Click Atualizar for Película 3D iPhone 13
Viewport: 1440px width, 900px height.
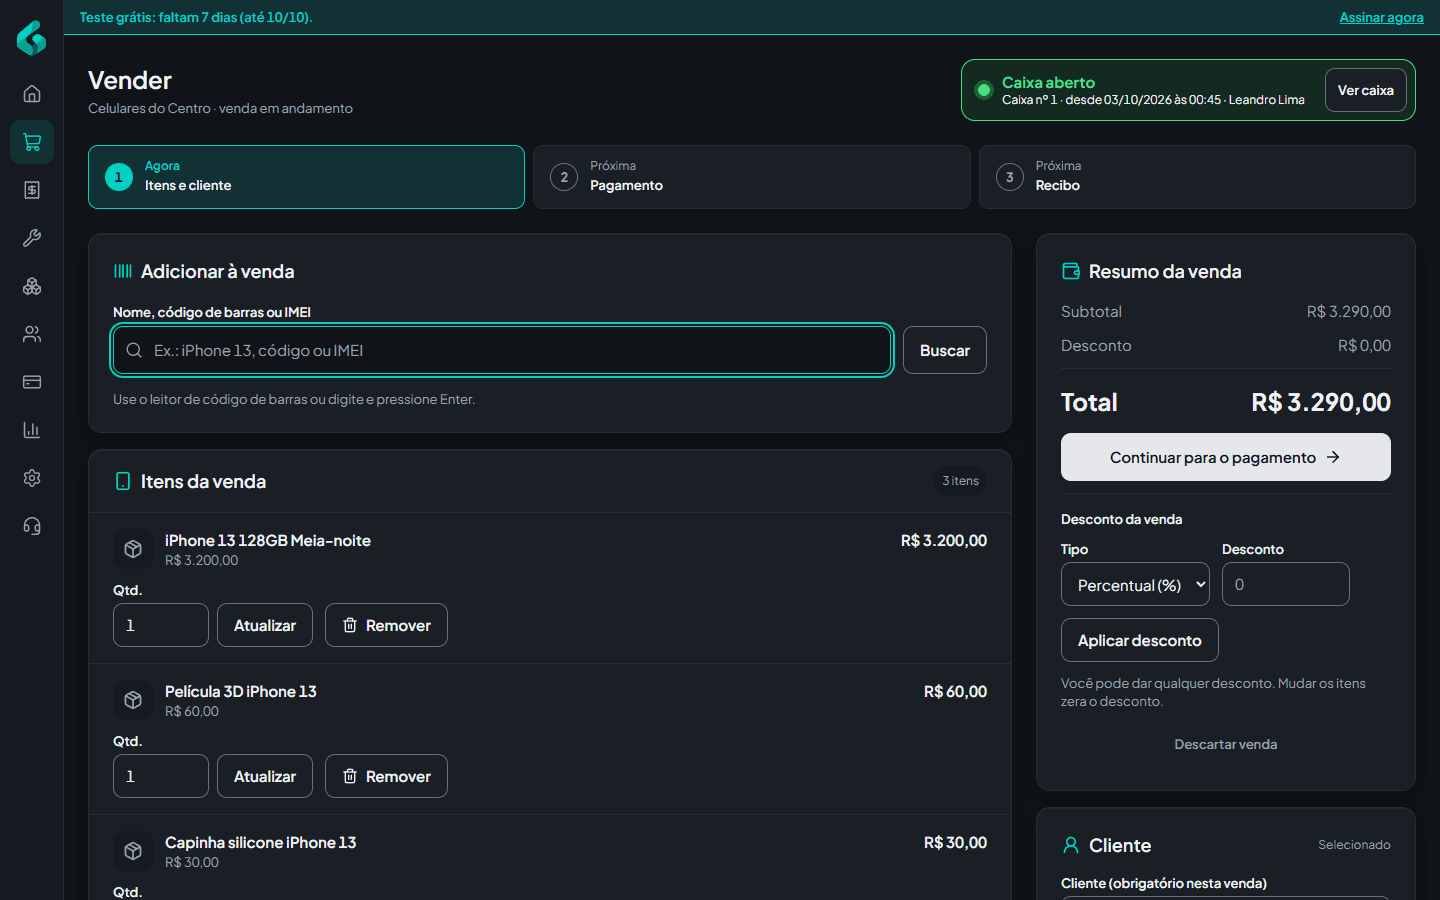(265, 776)
